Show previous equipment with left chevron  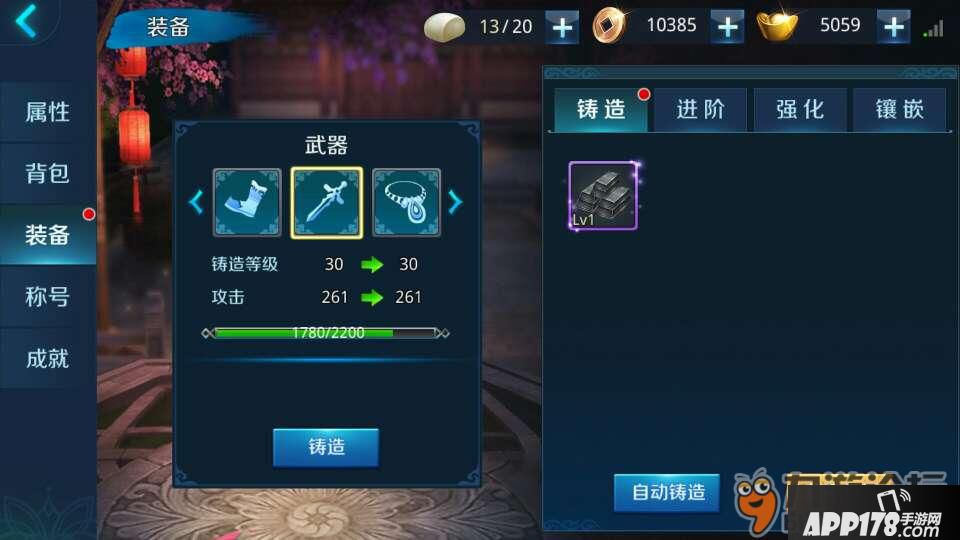coord(197,202)
